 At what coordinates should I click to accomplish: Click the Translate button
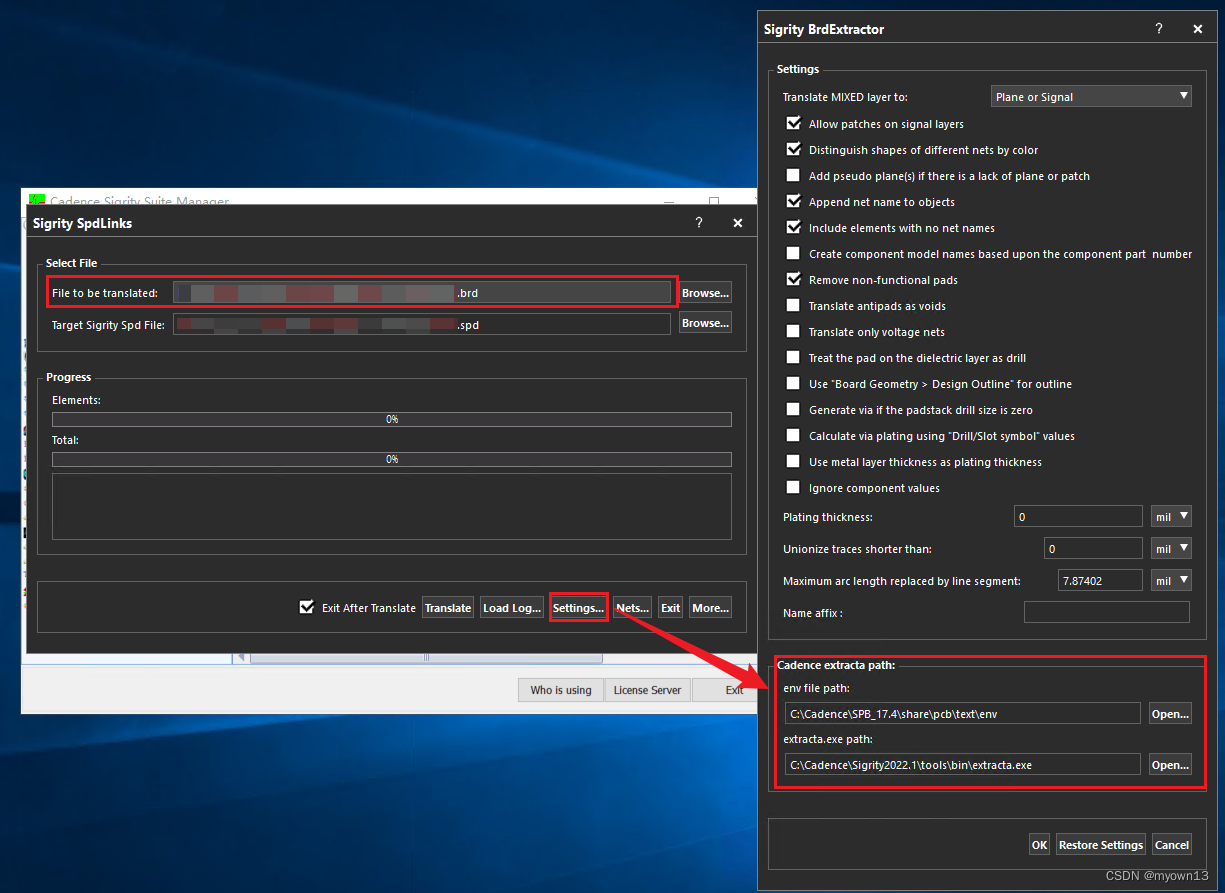point(448,607)
